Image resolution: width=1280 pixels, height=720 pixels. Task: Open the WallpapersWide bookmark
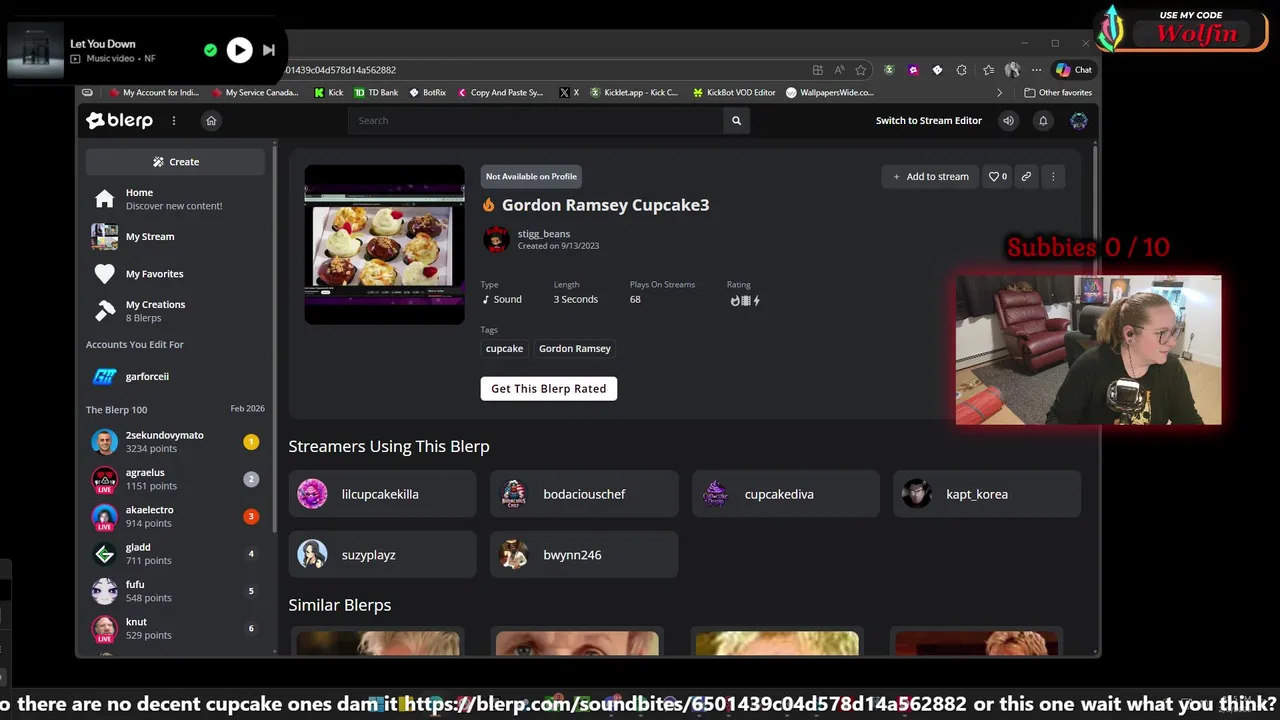click(x=830, y=93)
